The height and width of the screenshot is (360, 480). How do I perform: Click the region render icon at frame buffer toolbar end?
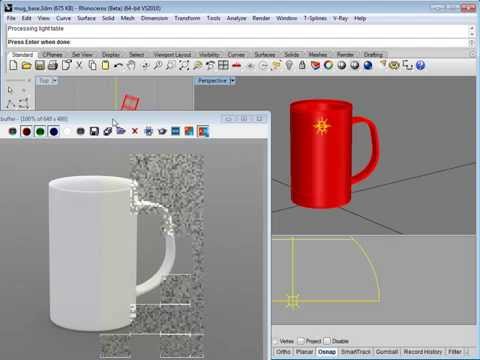click(203, 131)
